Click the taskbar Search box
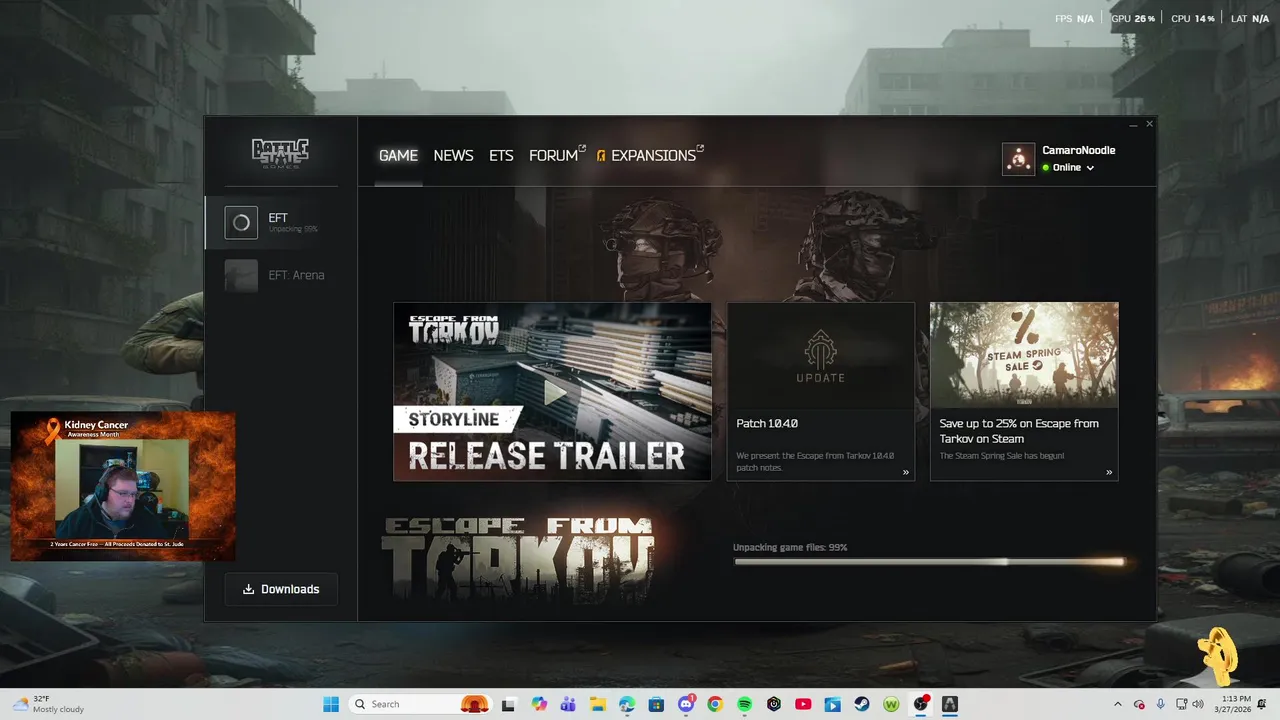 421,704
